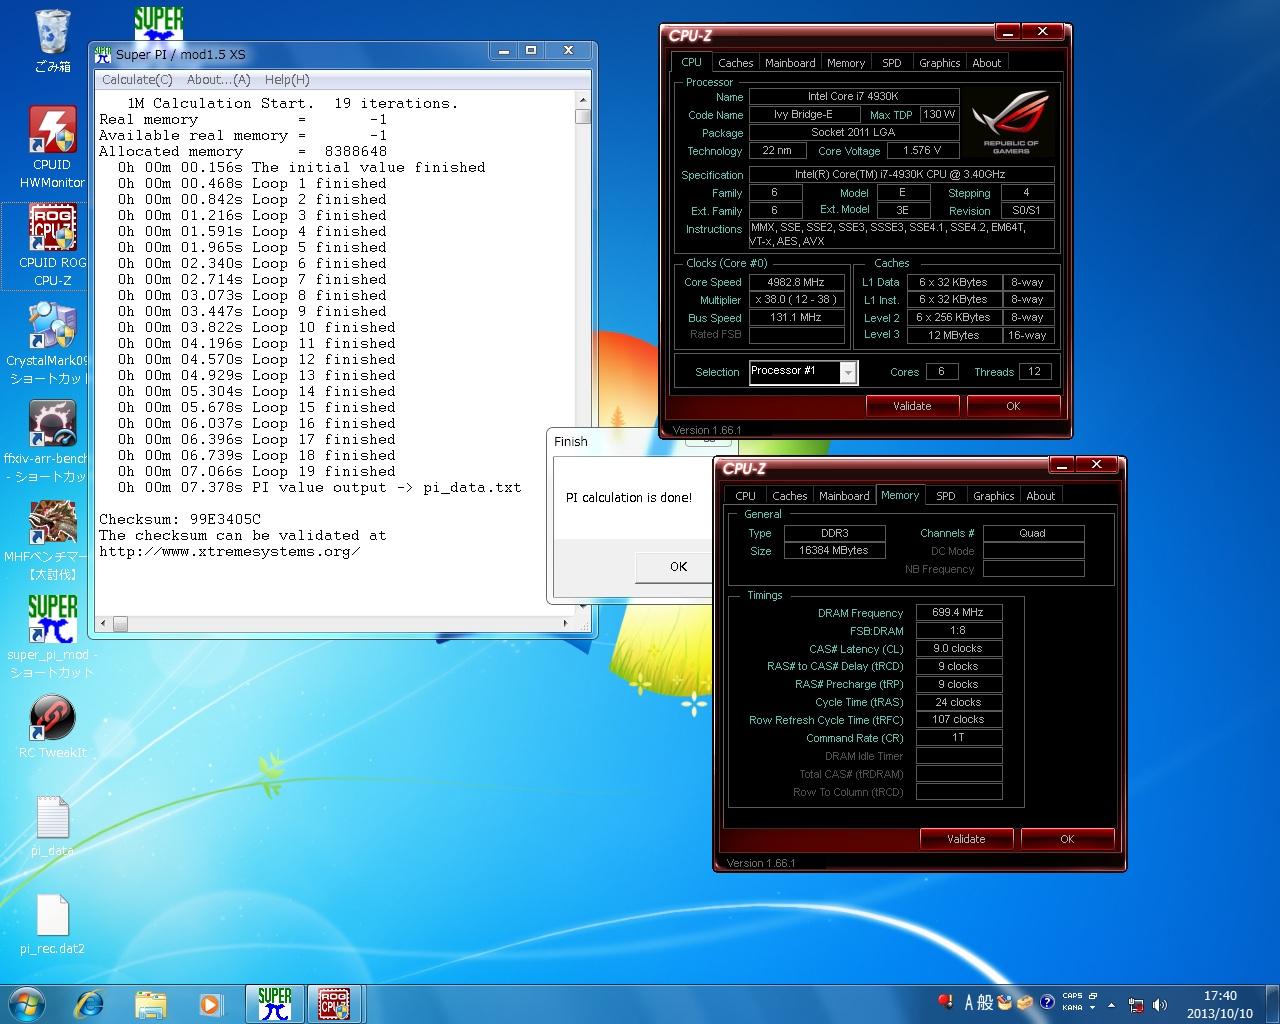The height and width of the screenshot is (1024, 1280).
Task: Switch to CPU tab in lower CPU-Z
Action: pyautogui.click(x=746, y=496)
